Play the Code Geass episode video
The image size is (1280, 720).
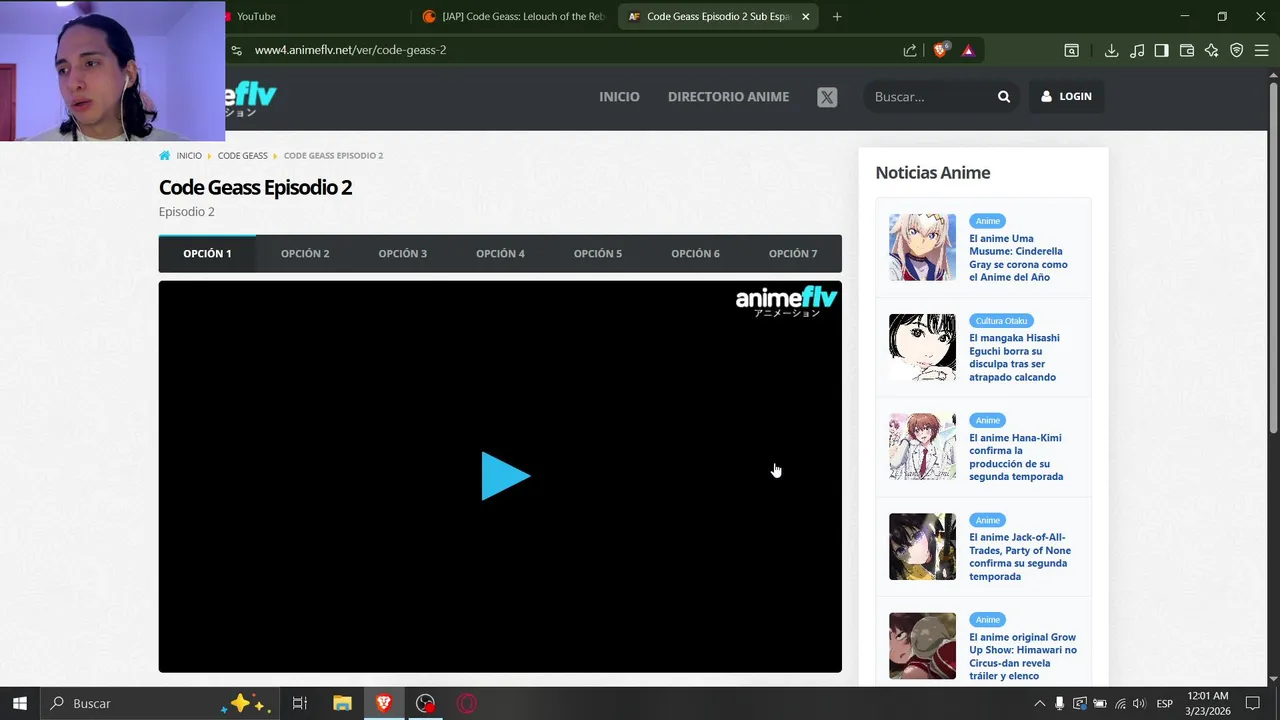click(x=505, y=476)
